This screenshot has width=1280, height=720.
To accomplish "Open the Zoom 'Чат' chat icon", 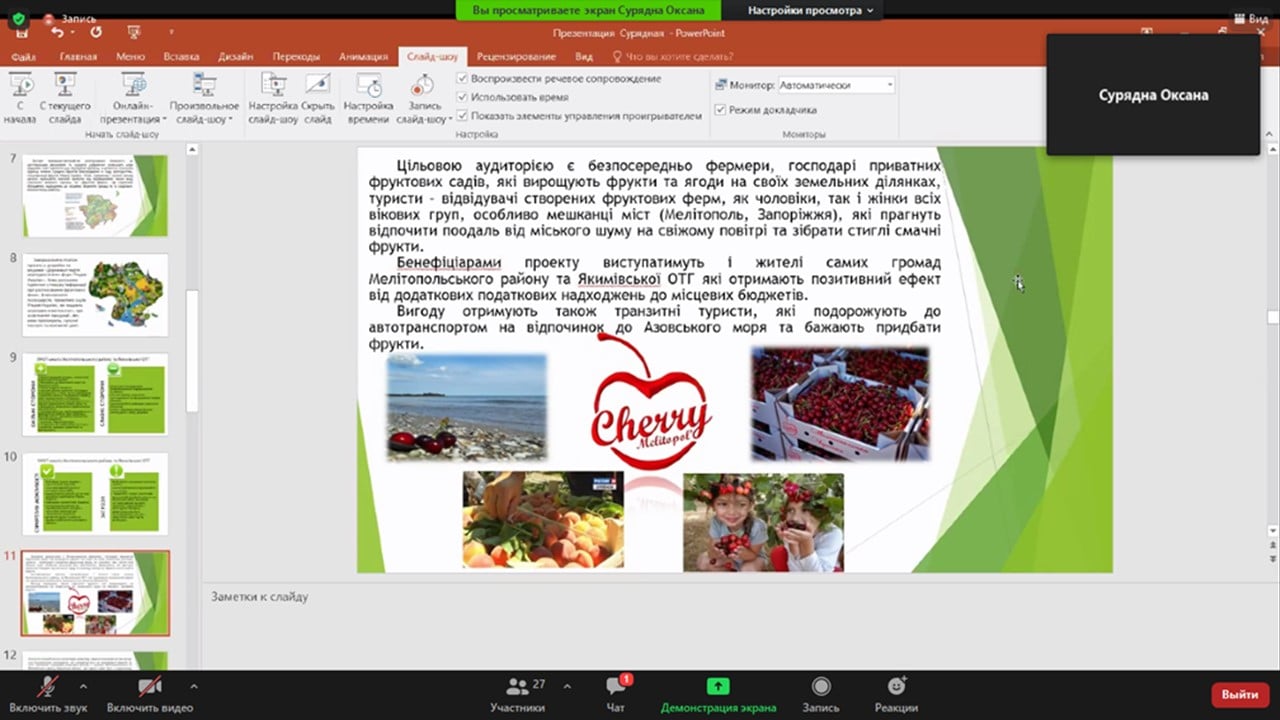I will click(616, 687).
